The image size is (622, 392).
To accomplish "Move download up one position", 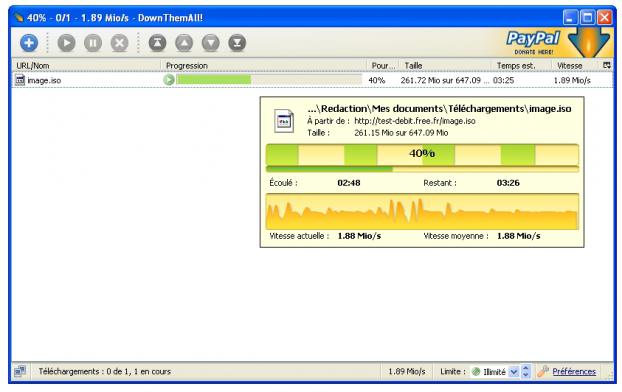I will (184, 42).
